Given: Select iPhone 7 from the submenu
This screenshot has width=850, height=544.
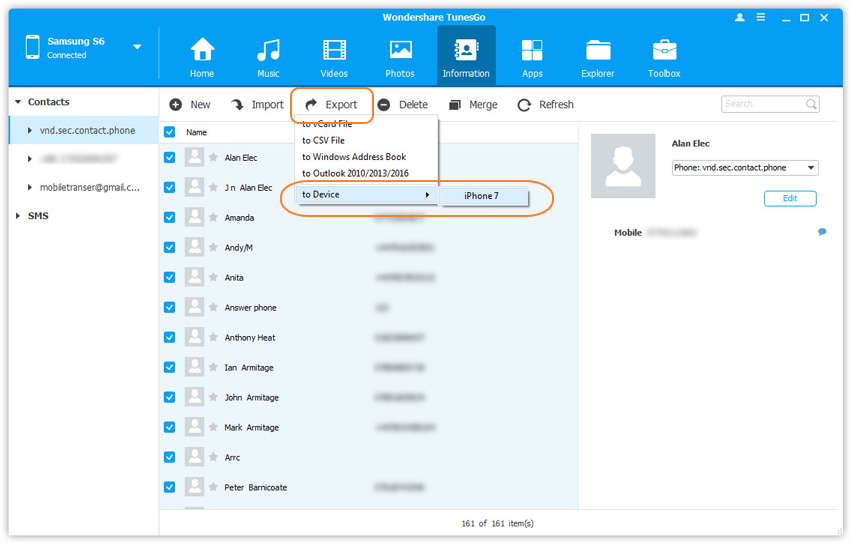Looking at the screenshot, I should coord(481,196).
